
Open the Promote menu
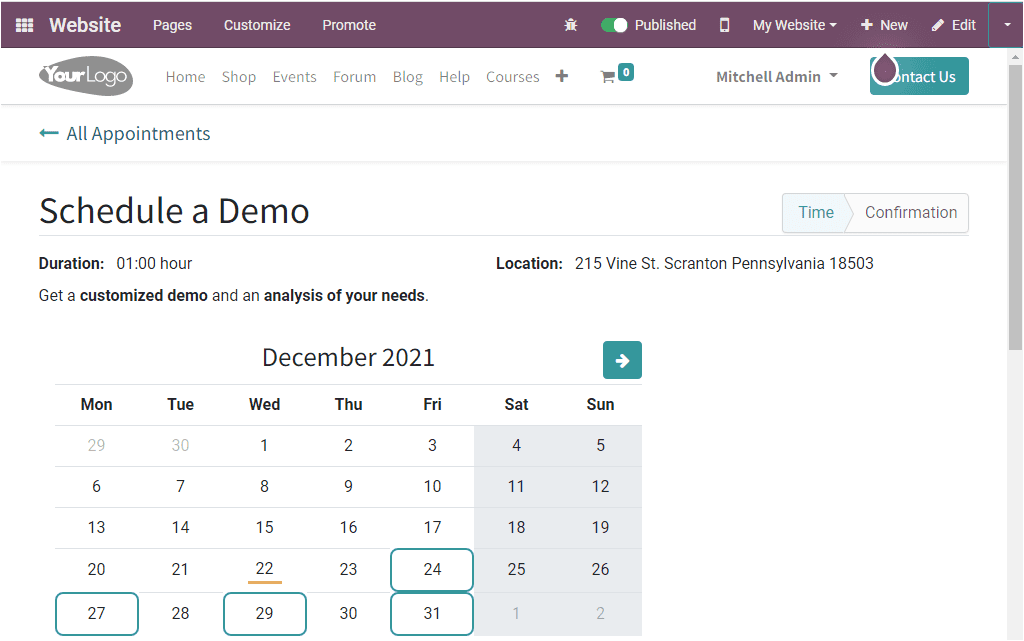[x=349, y=24]
